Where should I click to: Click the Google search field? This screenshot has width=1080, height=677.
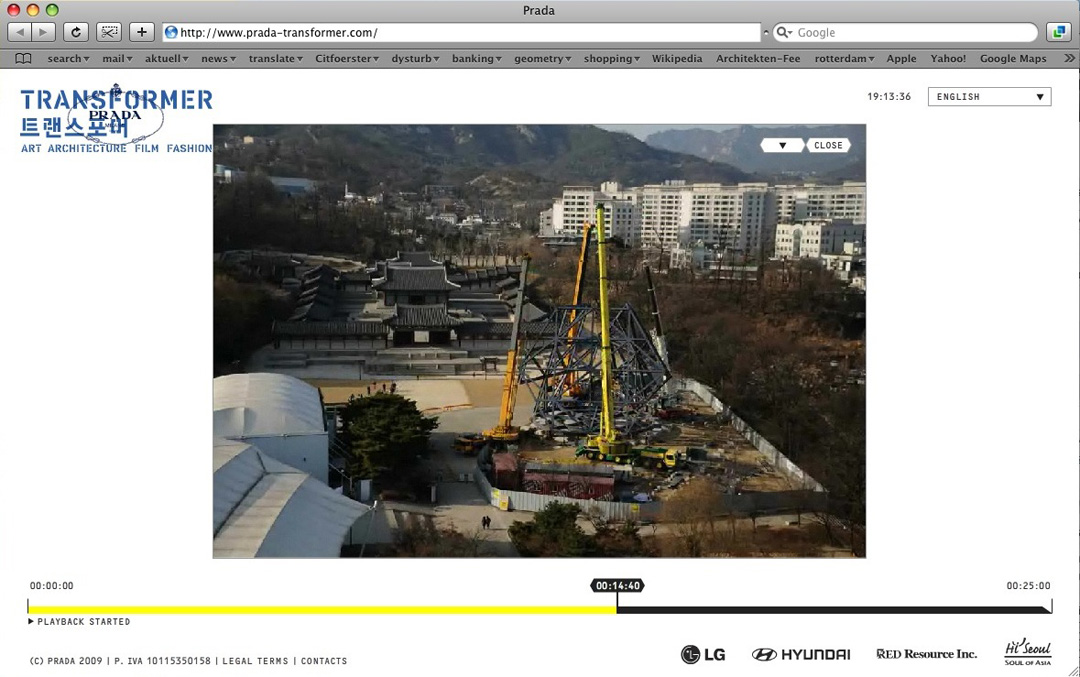pyautogui.click(x=906, y=32)
